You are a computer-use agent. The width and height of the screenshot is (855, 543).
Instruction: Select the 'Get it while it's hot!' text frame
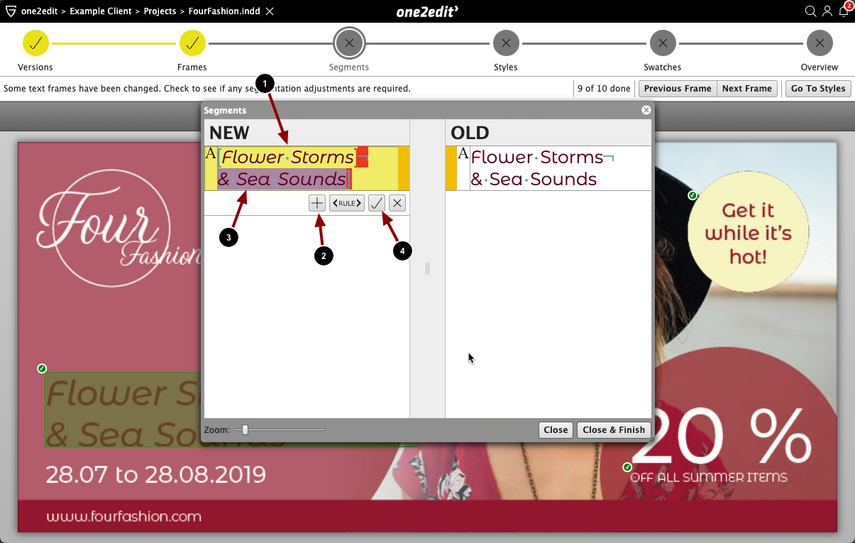[x=748, y=233]
